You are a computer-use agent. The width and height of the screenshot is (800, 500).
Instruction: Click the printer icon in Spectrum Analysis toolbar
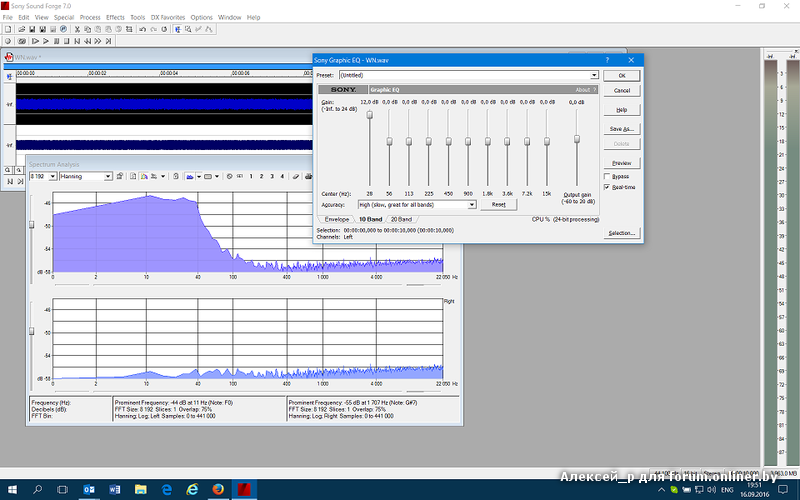119,176
